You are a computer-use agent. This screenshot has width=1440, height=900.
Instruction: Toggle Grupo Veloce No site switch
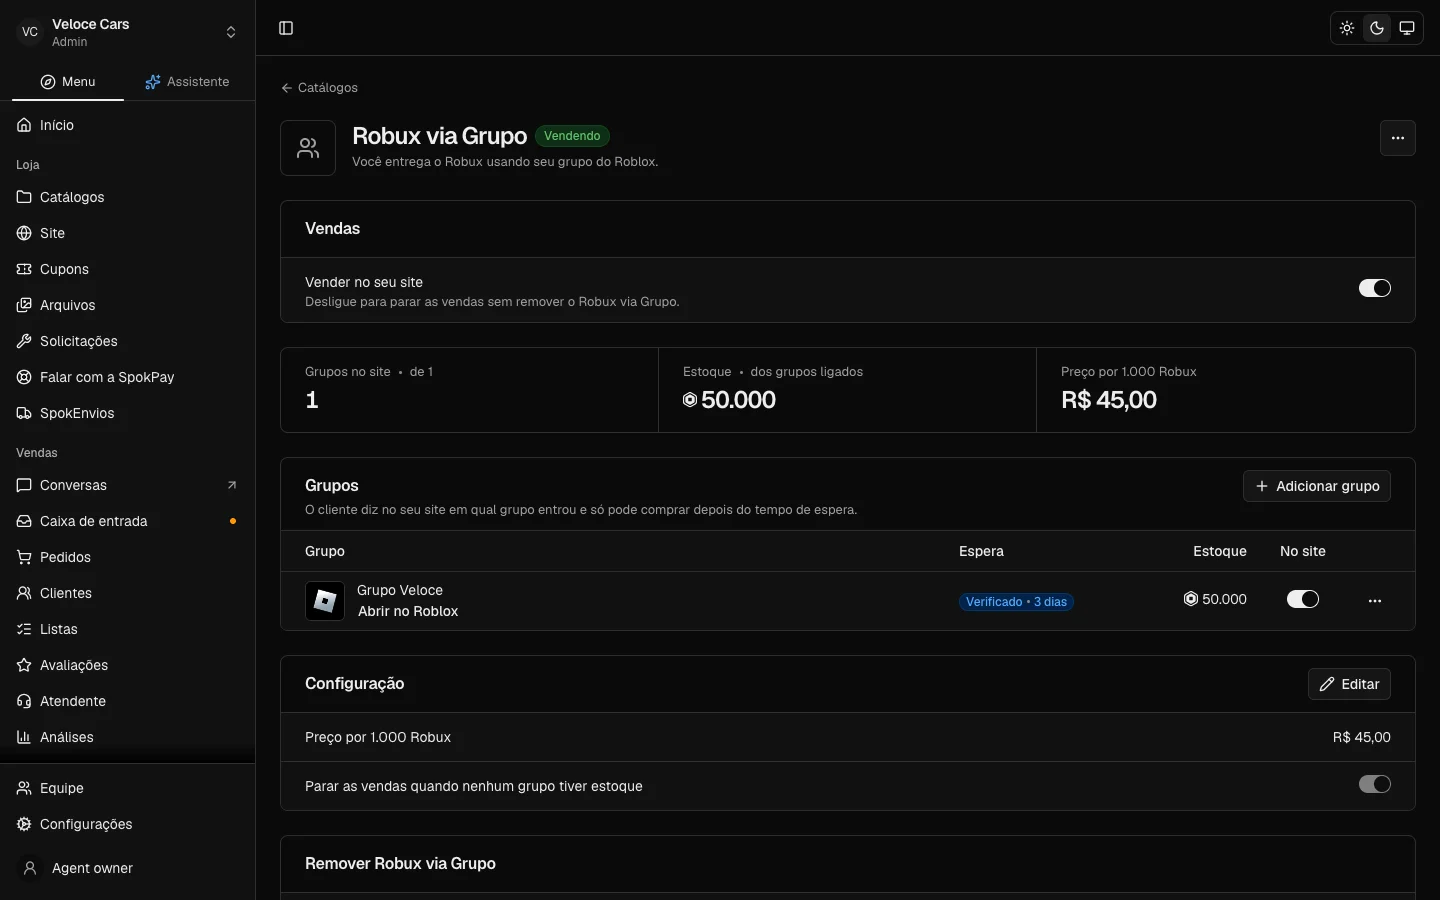(1302, 599)
